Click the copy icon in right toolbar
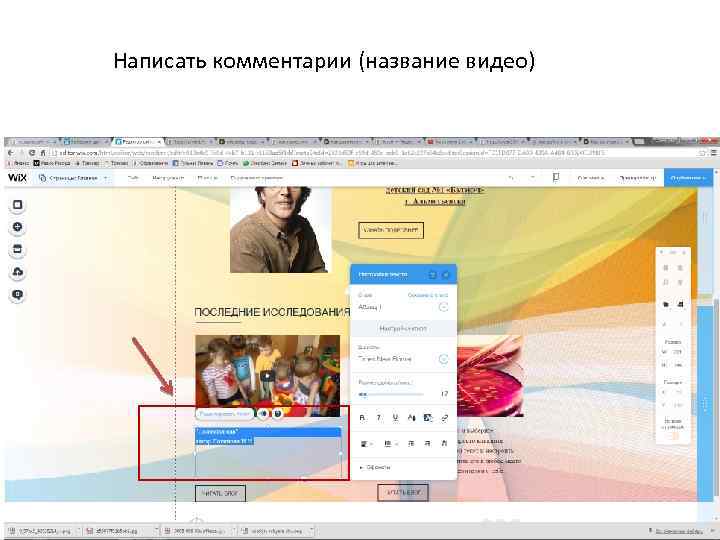The height and width of the screenshot is (540, 720). [666, 268]
